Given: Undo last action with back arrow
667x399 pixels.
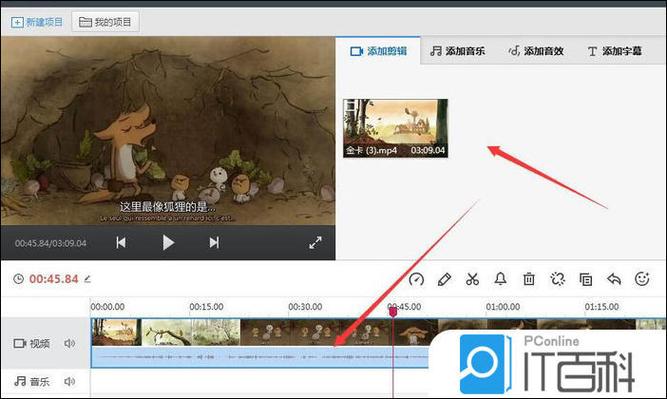Looking at the screenshot, I should [x=614, y=279].
